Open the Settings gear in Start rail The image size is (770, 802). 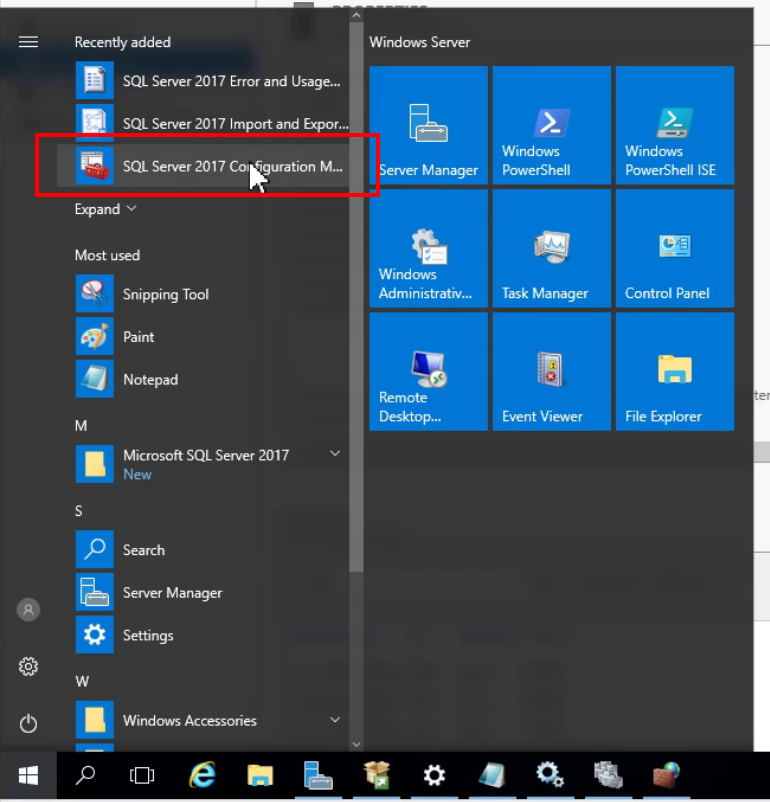28,666
